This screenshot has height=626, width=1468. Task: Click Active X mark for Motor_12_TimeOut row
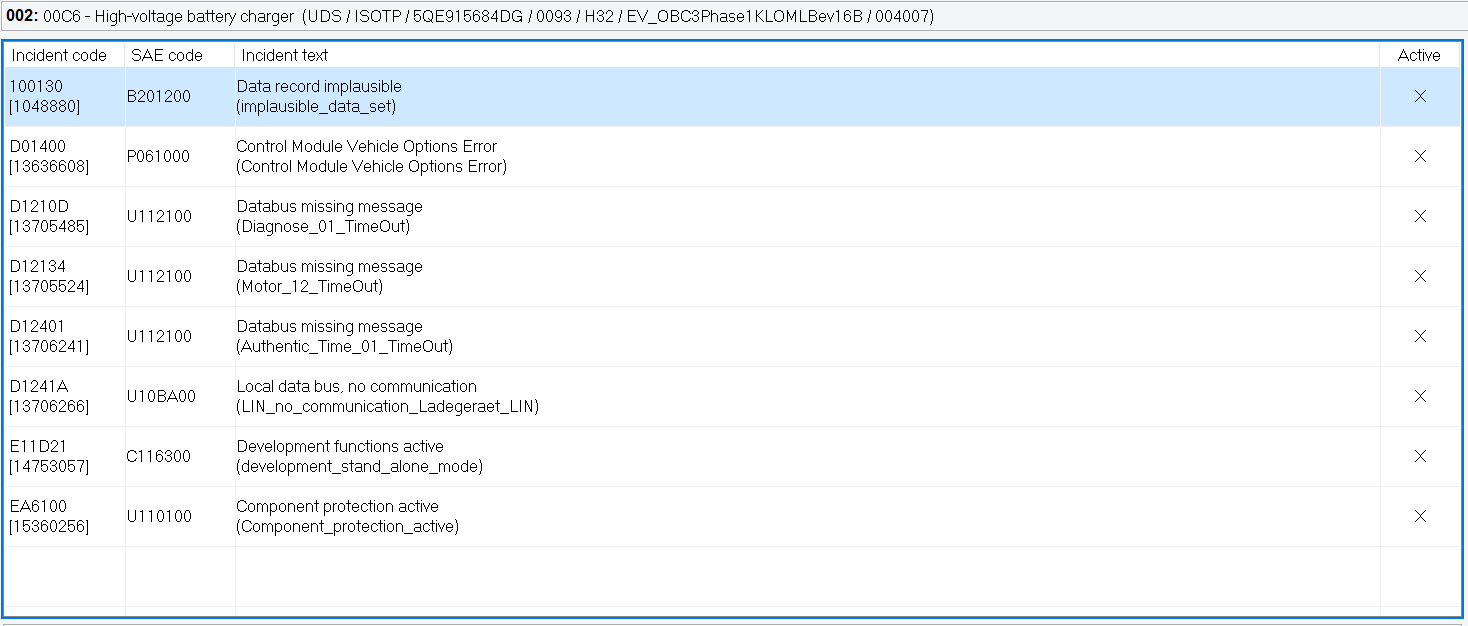pyautogui.click(x=1419, y=276)
